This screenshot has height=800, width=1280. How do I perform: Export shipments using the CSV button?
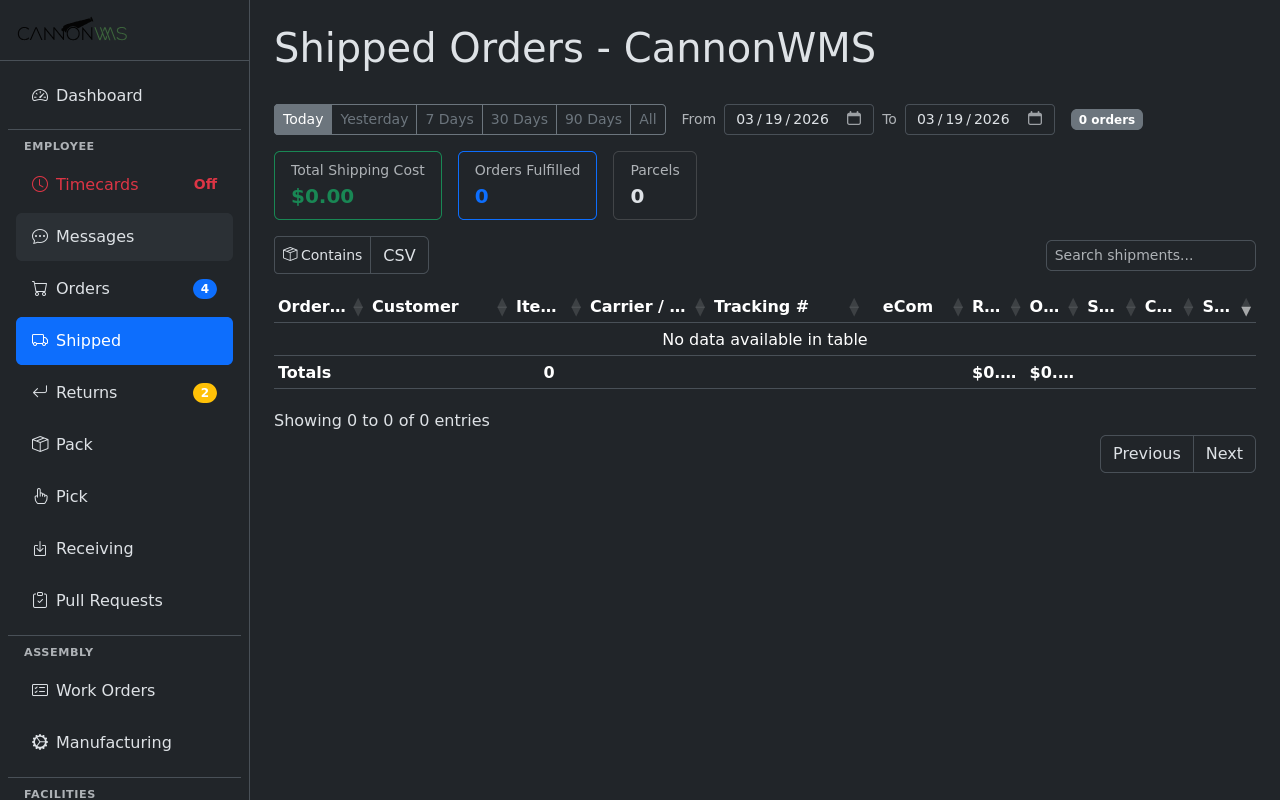(x=399, y=255)
